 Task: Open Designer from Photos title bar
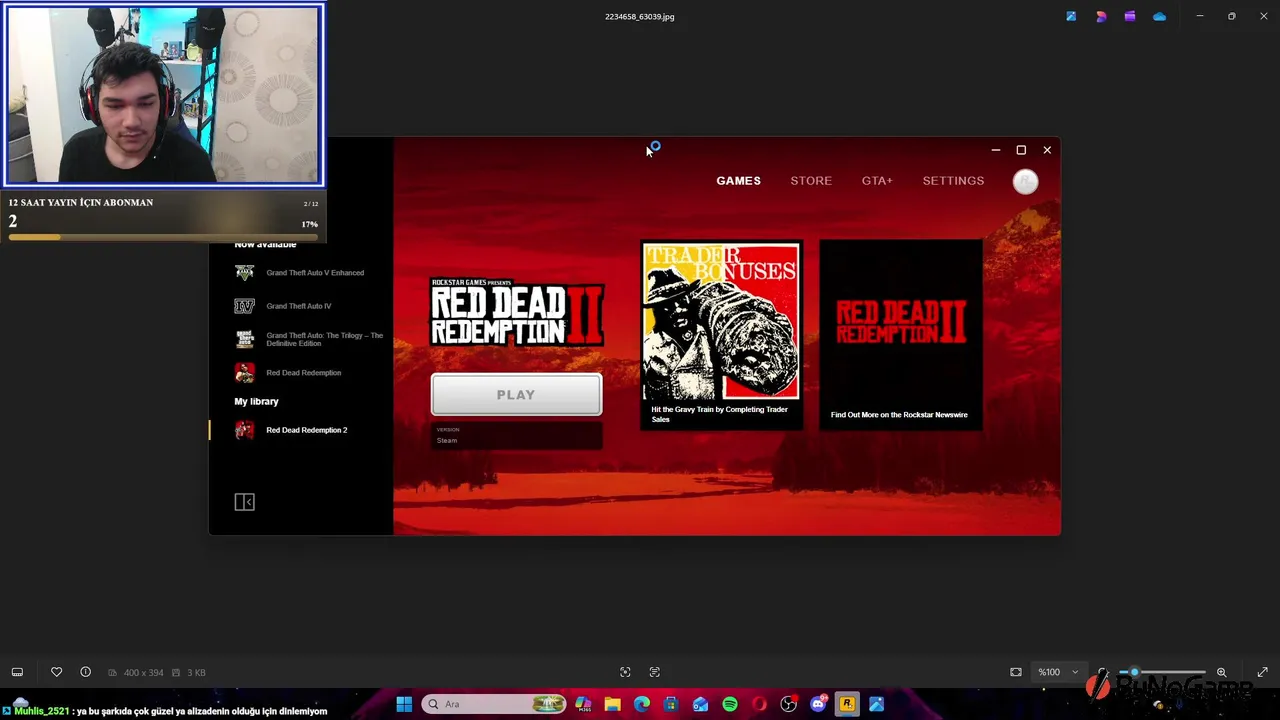[1101, 16]
